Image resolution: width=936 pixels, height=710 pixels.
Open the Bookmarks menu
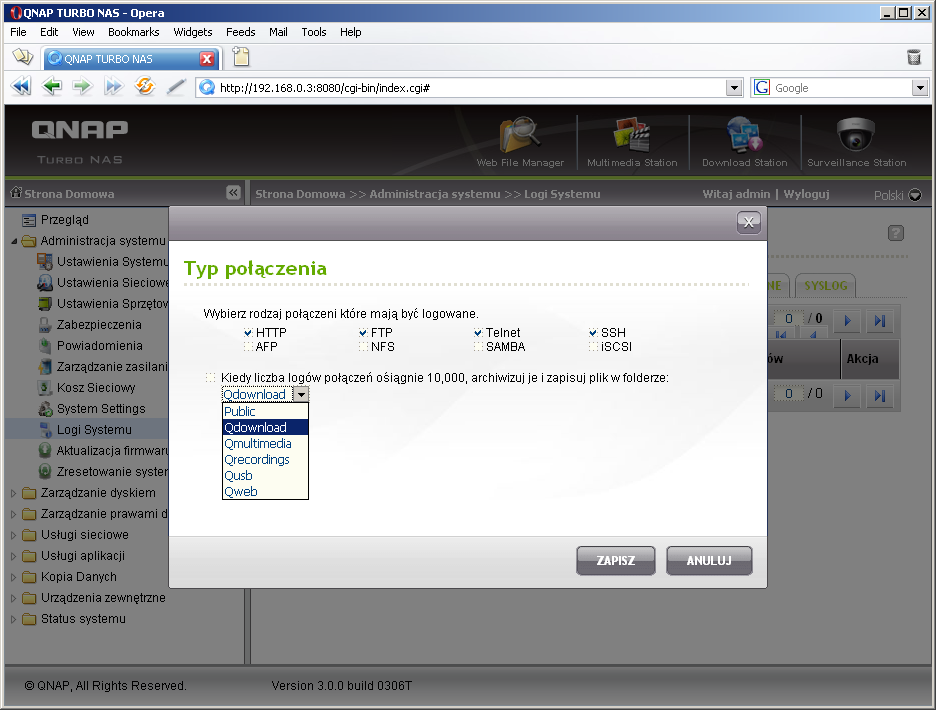click(133, 32)
